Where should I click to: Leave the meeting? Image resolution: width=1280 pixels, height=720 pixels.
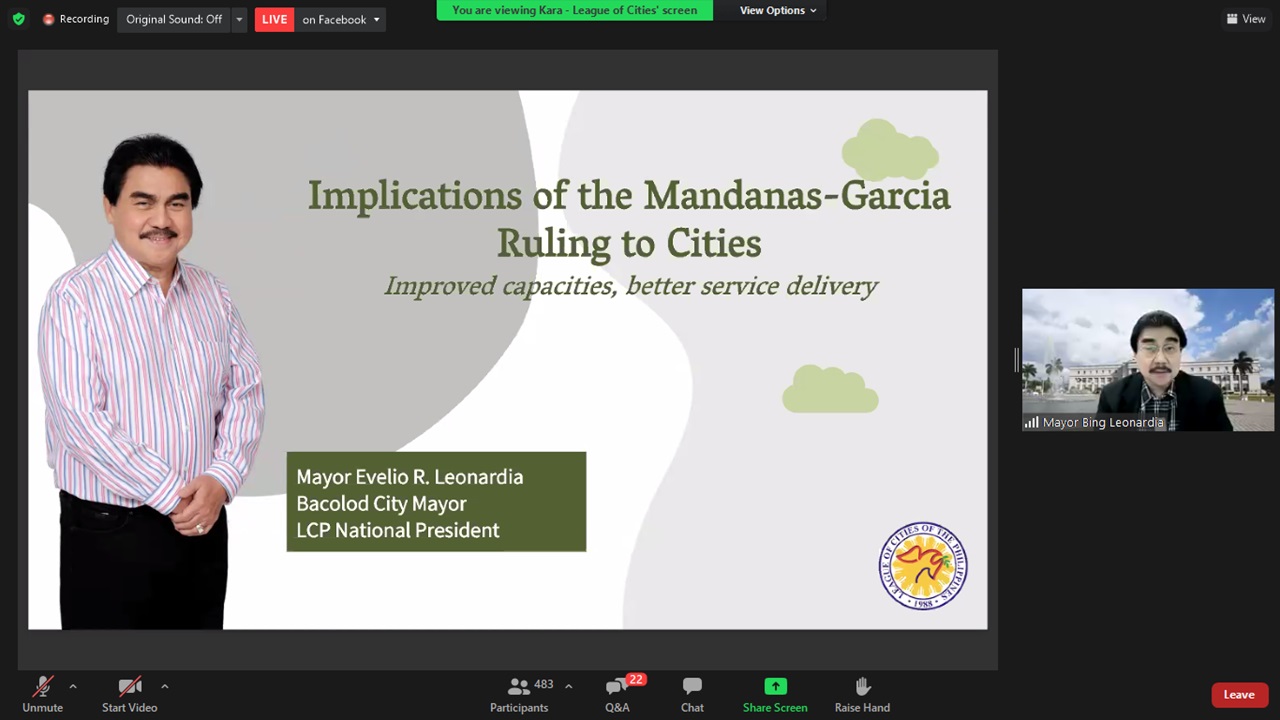click(x=1239, y=695)
